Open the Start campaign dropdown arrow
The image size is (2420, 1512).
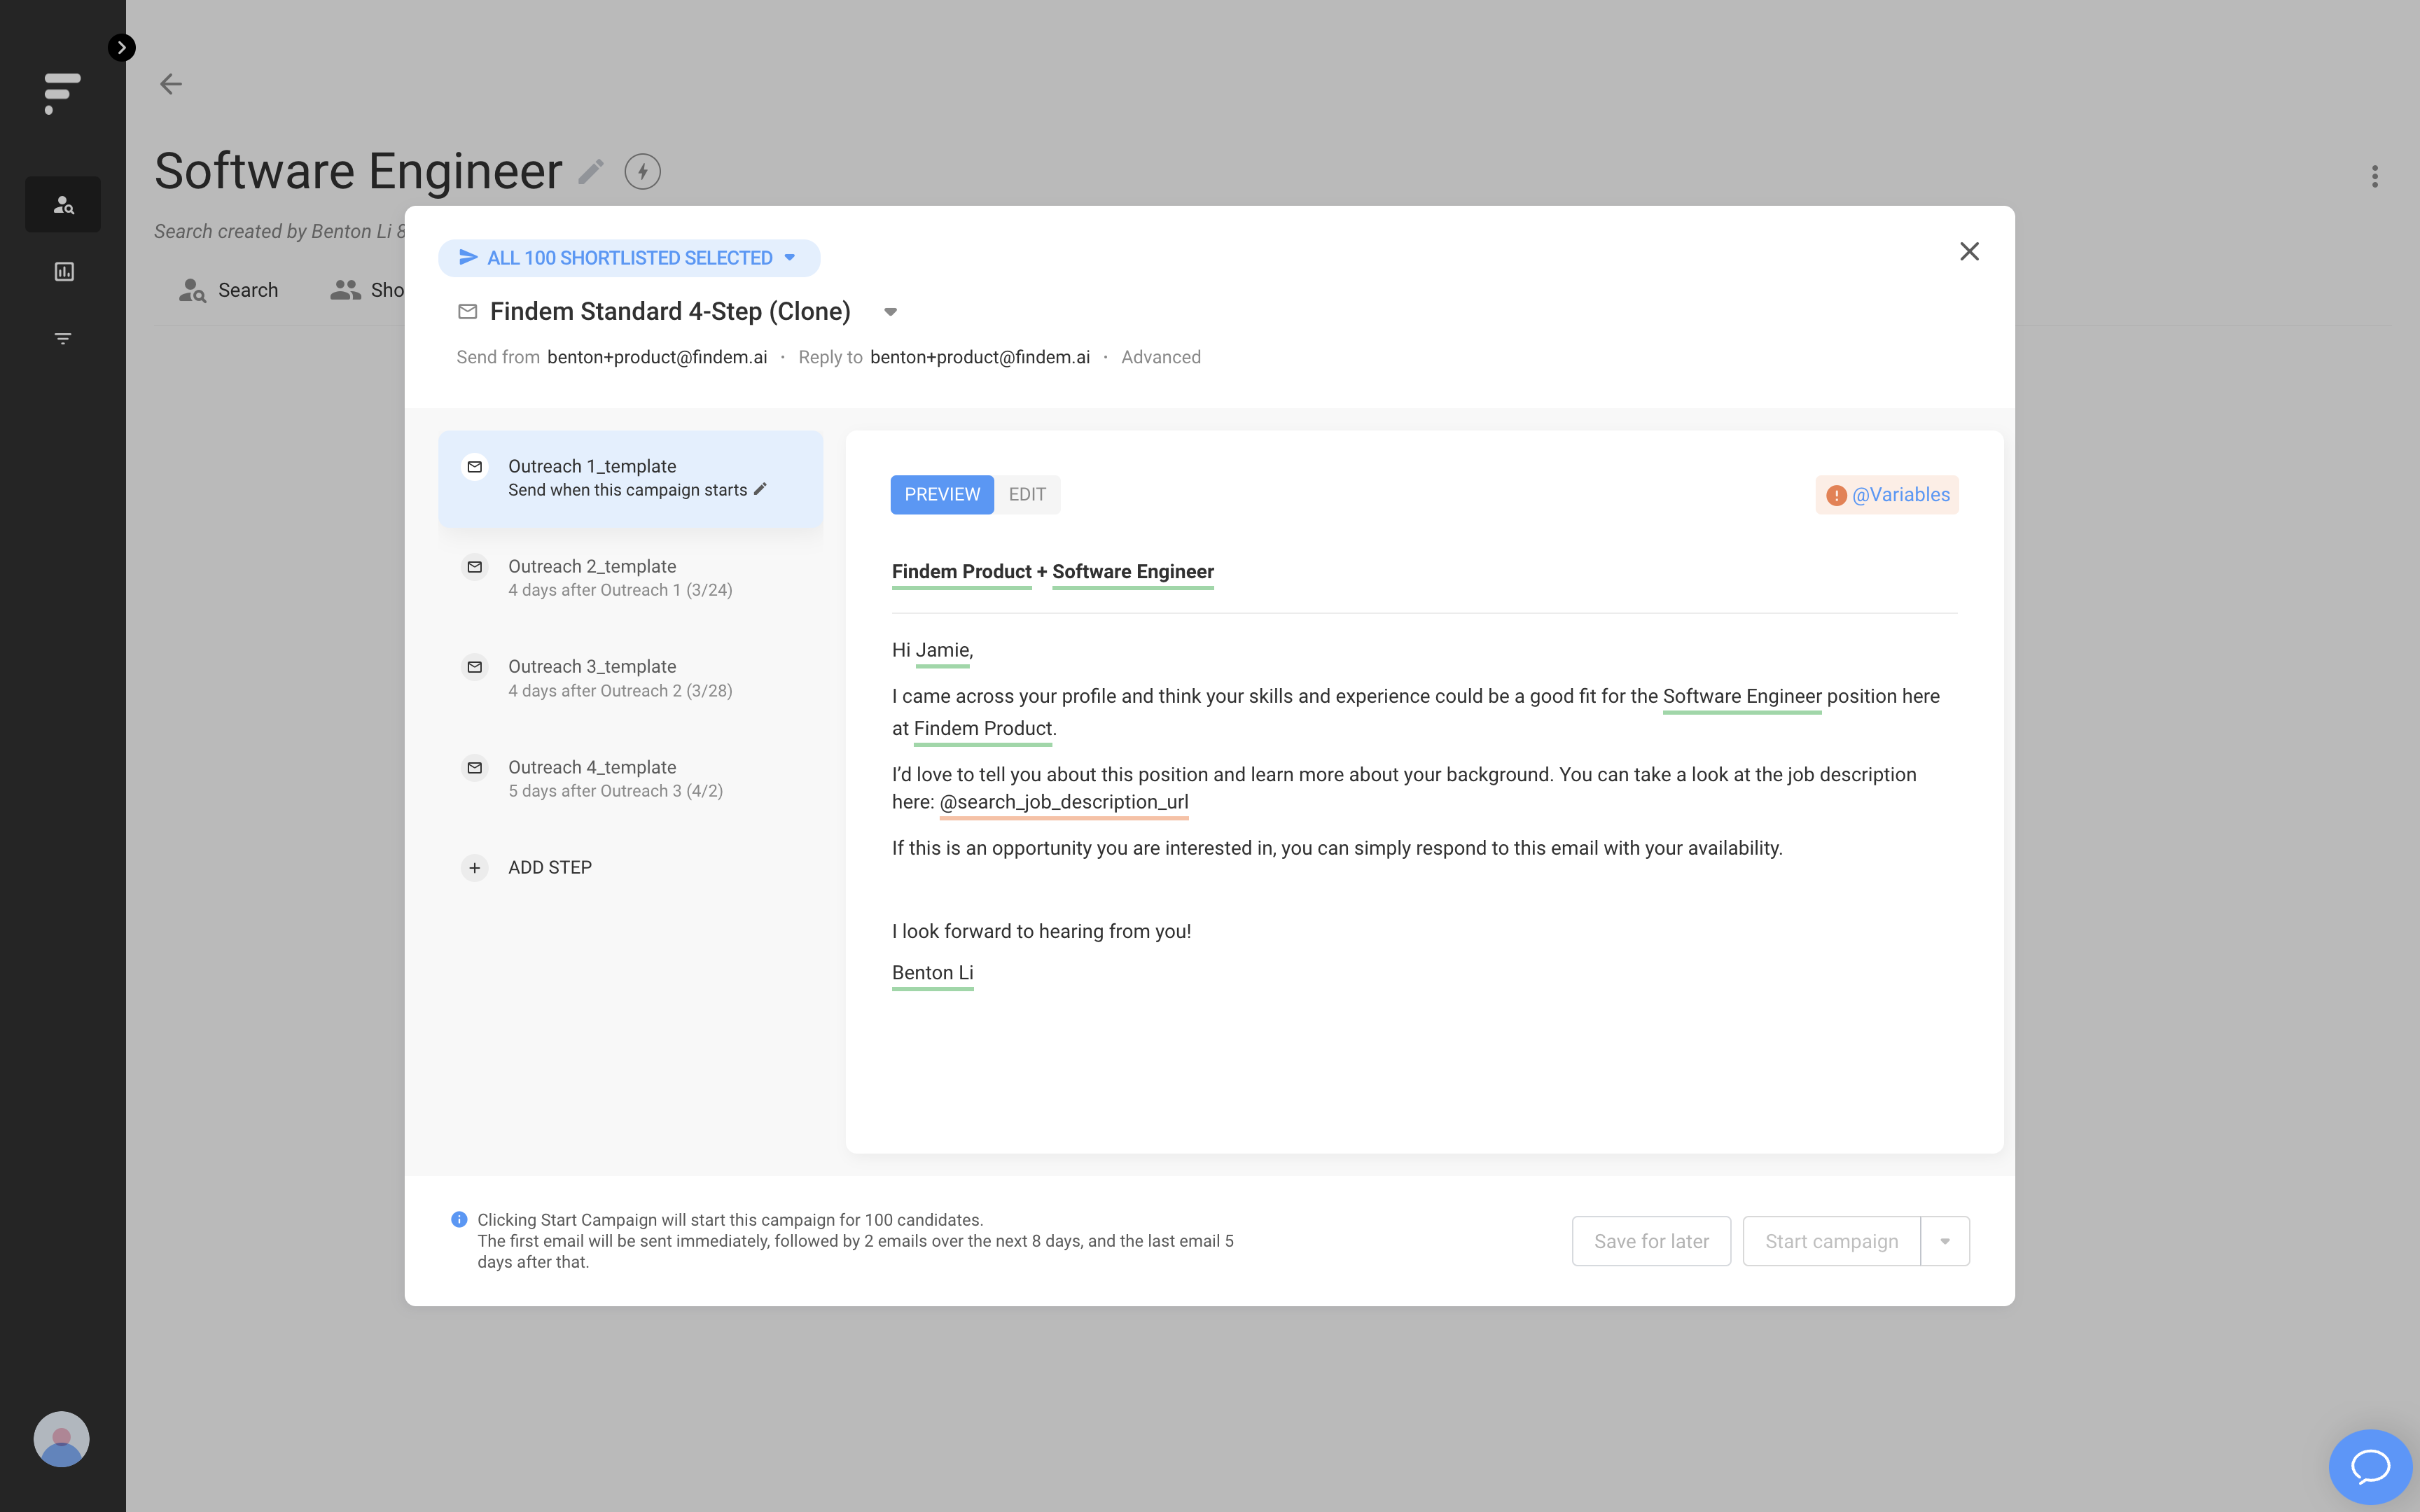(x=1945, y=1240)
